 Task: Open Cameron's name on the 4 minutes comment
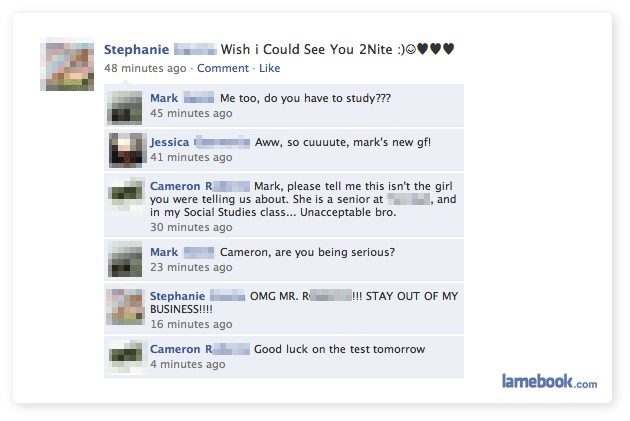[x=200, y=349]
